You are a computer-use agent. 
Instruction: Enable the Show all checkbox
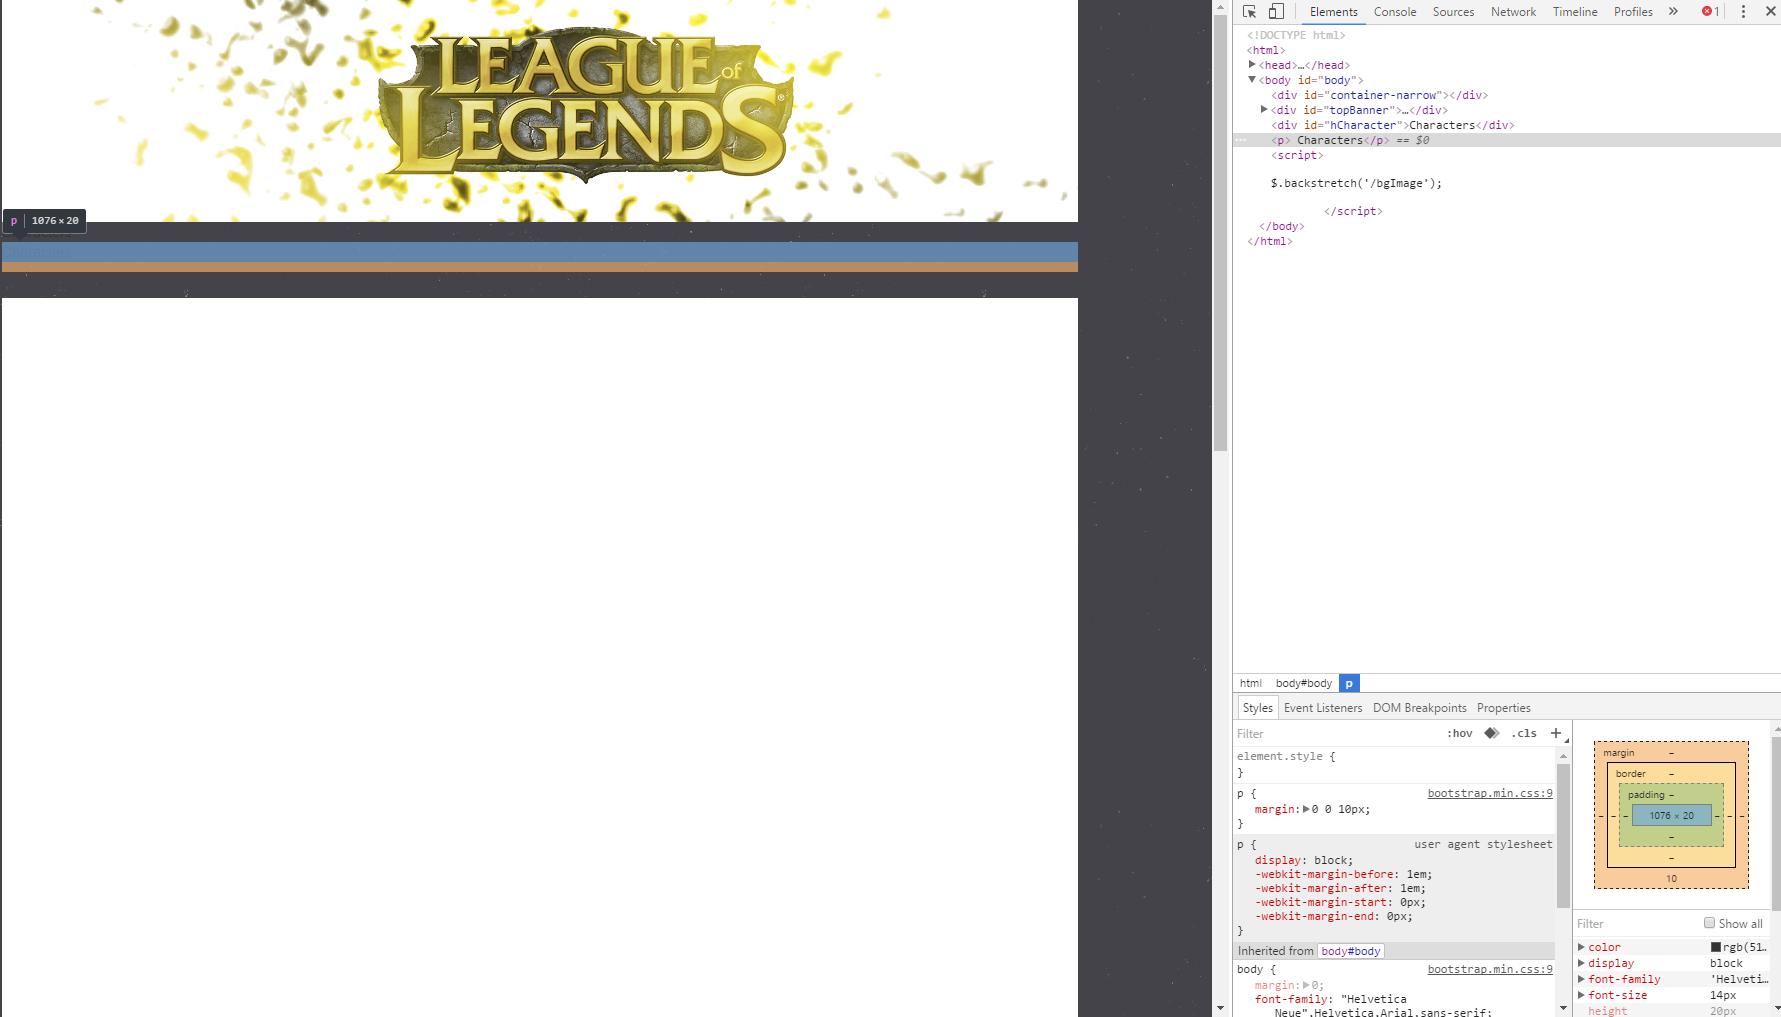[1709, 923]
